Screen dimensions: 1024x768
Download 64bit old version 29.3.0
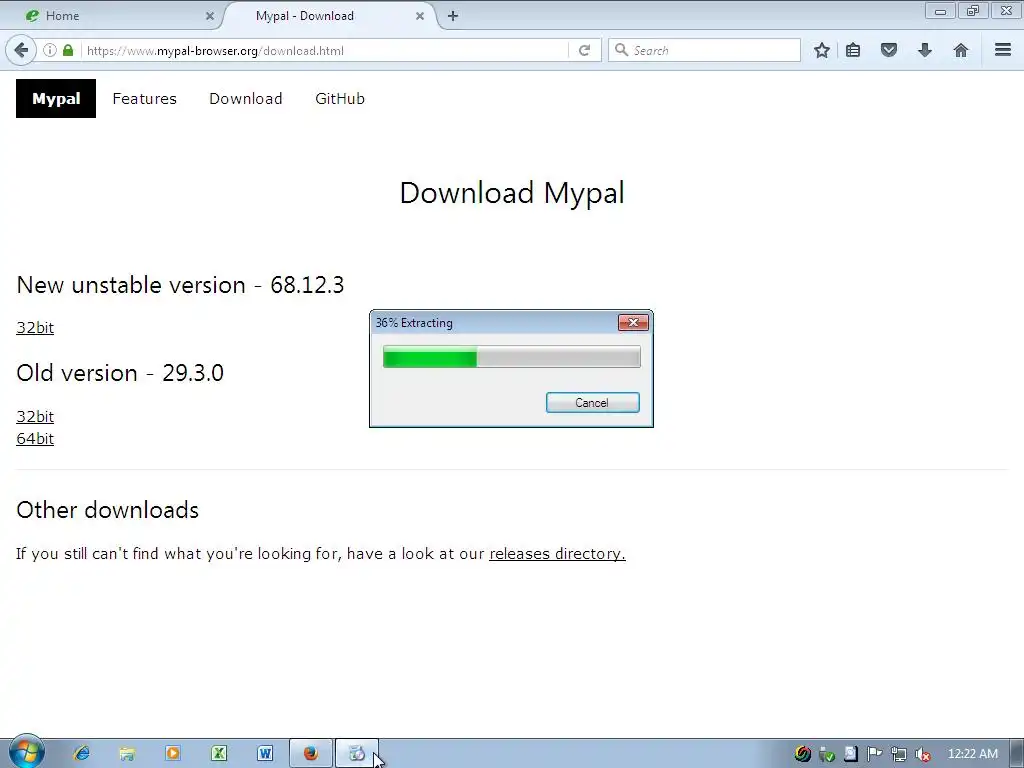pyautogui.click(x=35, y=439)
